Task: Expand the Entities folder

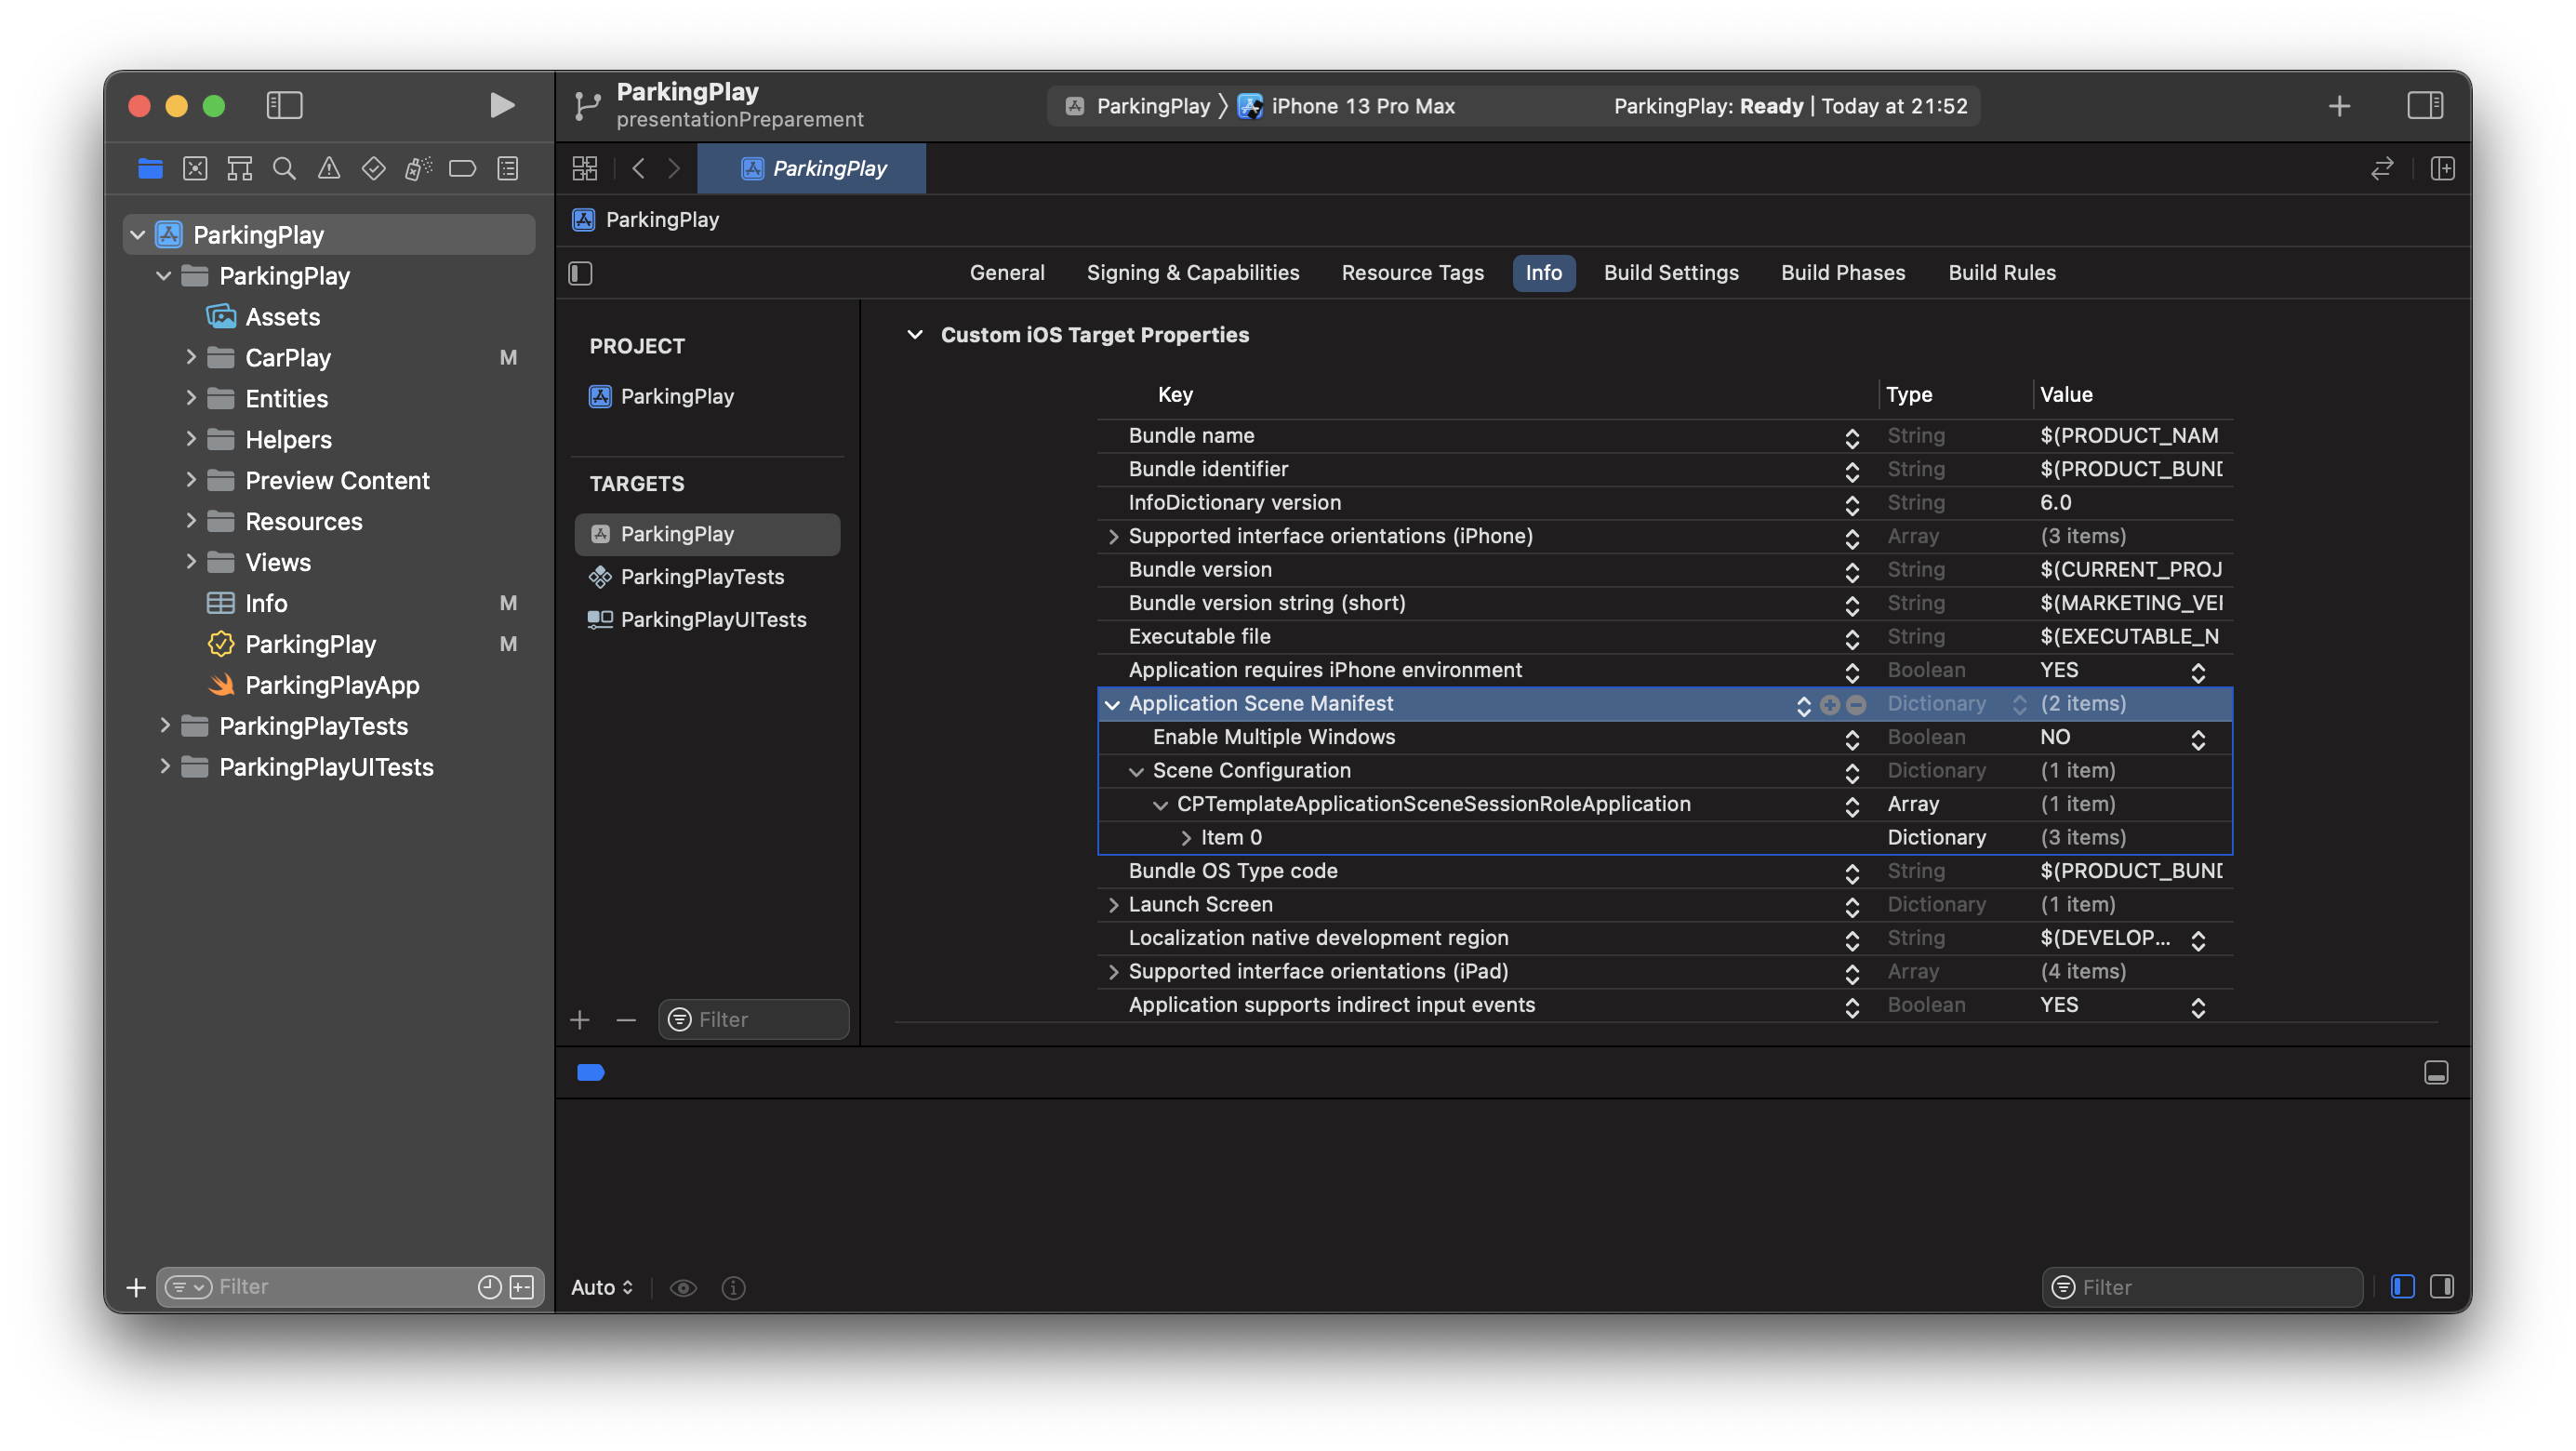Action: point(190,398)
